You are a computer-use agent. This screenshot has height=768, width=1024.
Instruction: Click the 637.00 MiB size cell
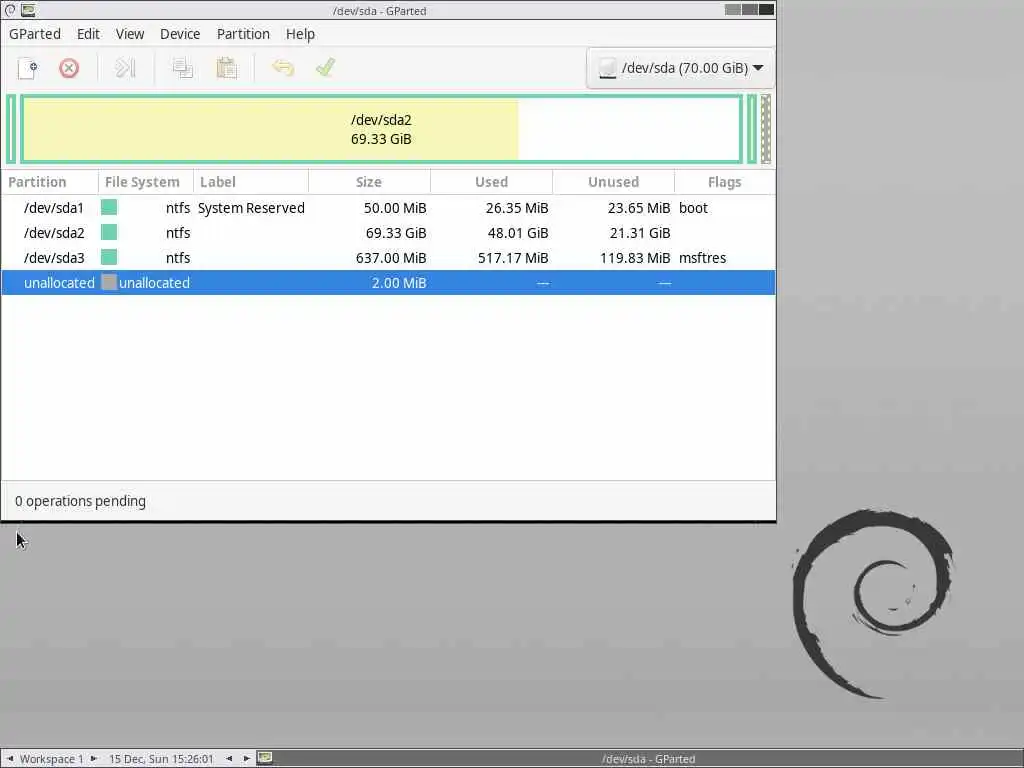[391, 258]
